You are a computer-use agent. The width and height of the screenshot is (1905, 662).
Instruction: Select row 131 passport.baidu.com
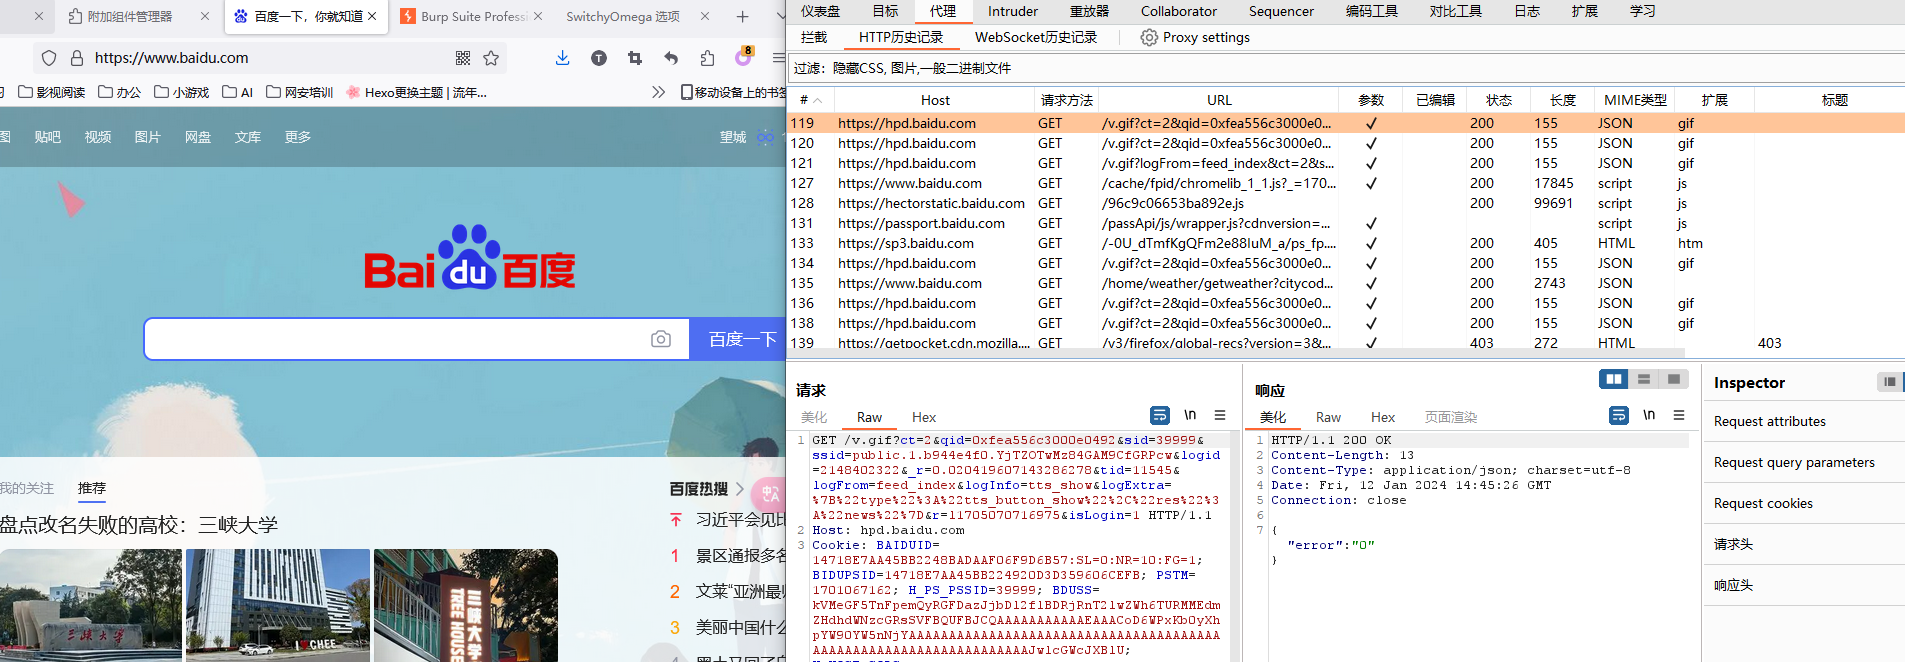1346,223
